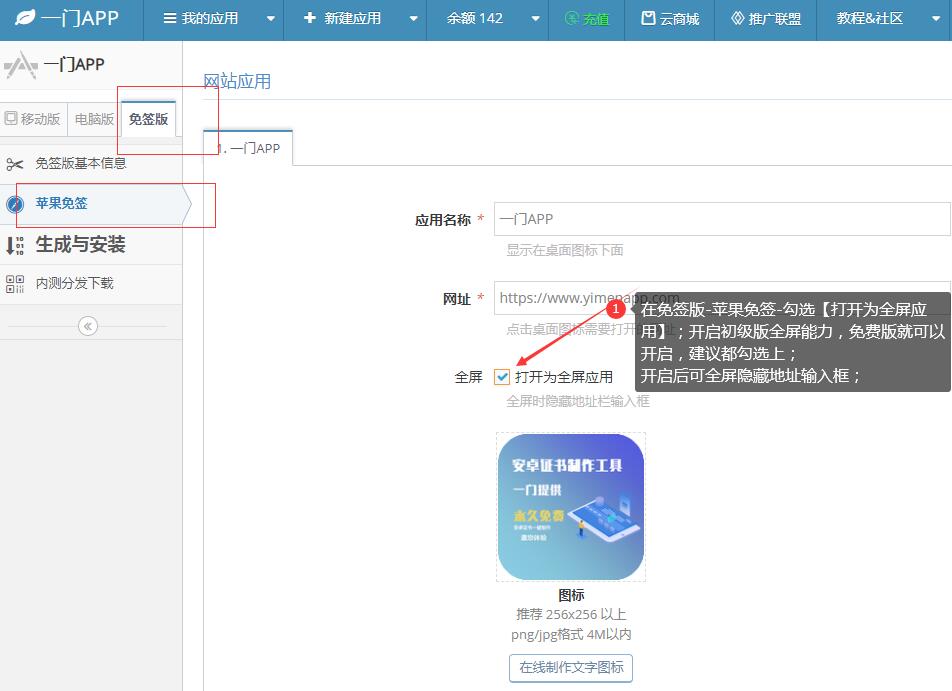
Task: Click the 推广联盟 diamond icon
Action: [738, 18]
